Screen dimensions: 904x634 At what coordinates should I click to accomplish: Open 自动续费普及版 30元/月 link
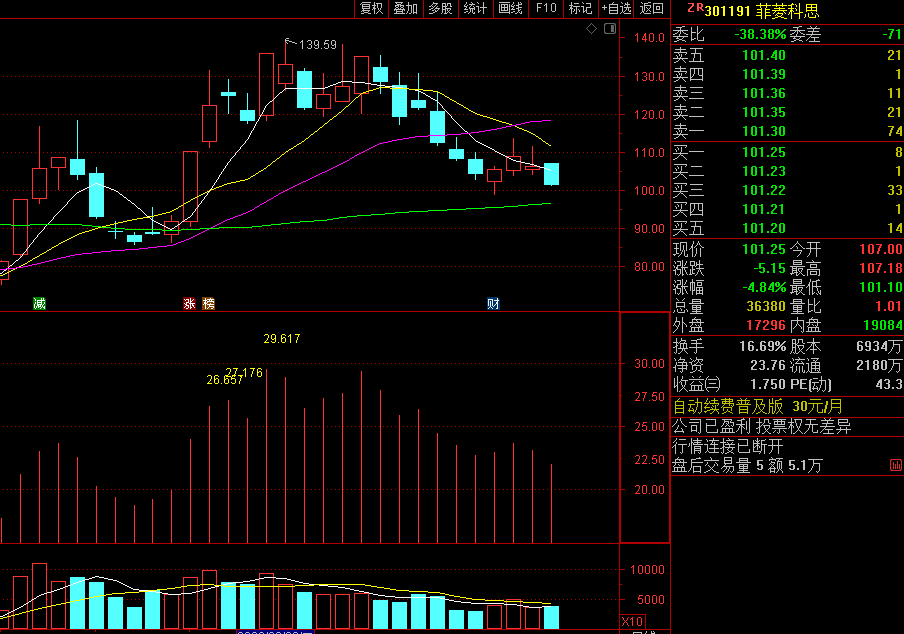758,406
